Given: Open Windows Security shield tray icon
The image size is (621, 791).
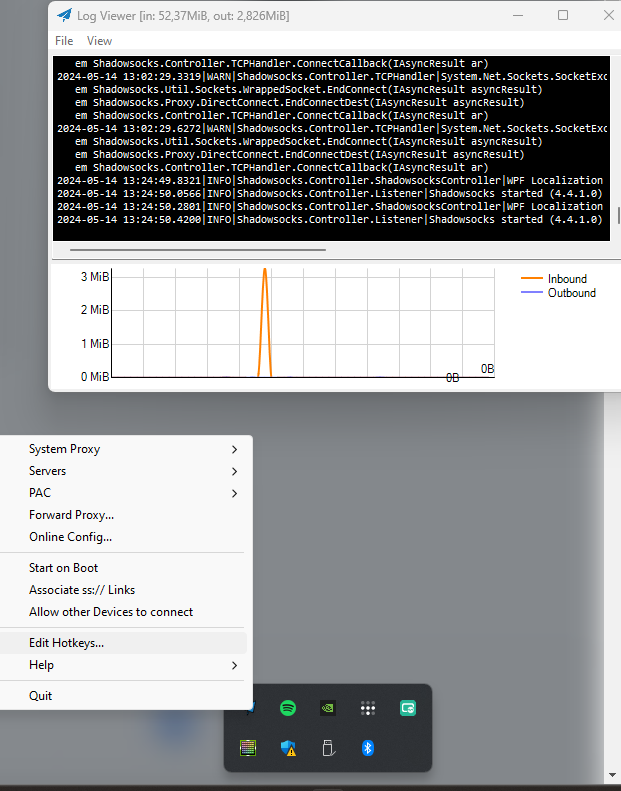Looking at the screenshot, I should click(288, 748).
